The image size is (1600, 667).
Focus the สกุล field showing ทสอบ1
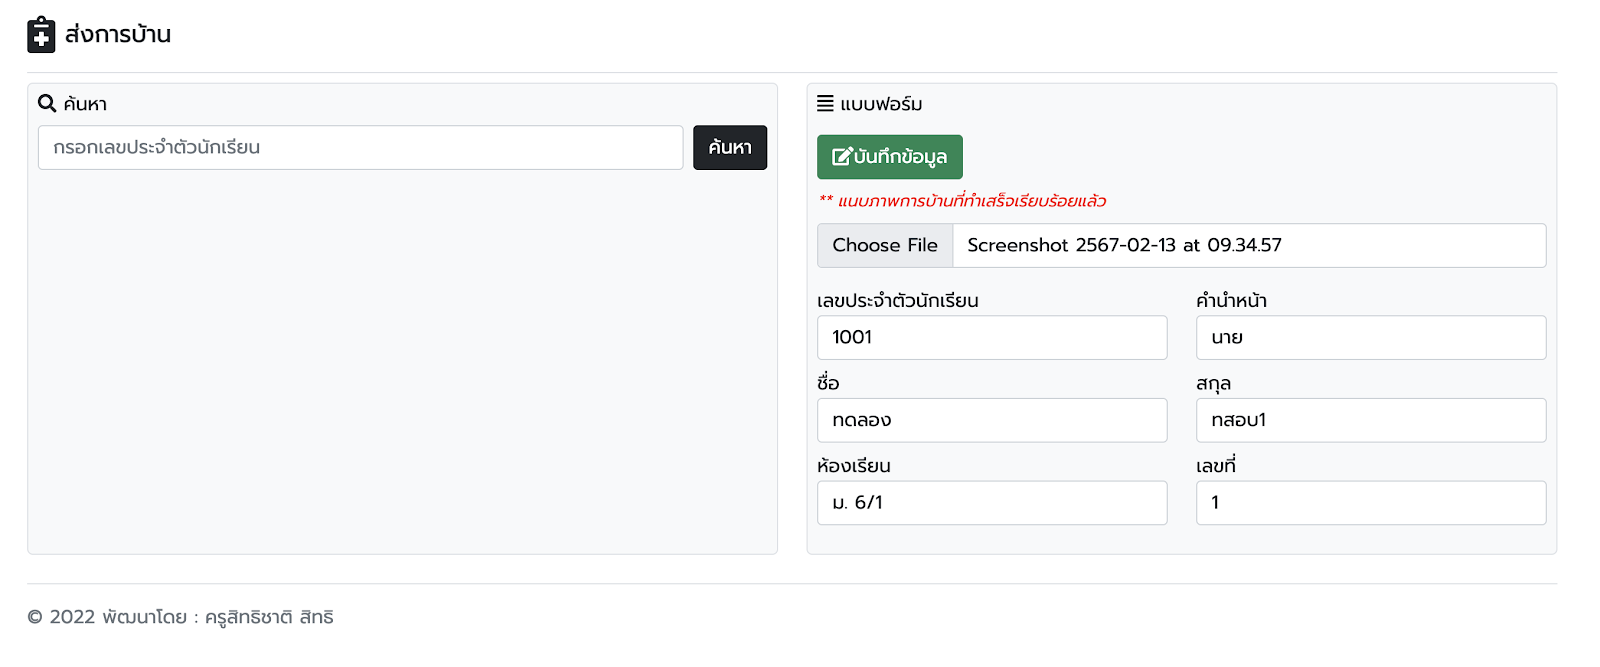(1370, 420)
